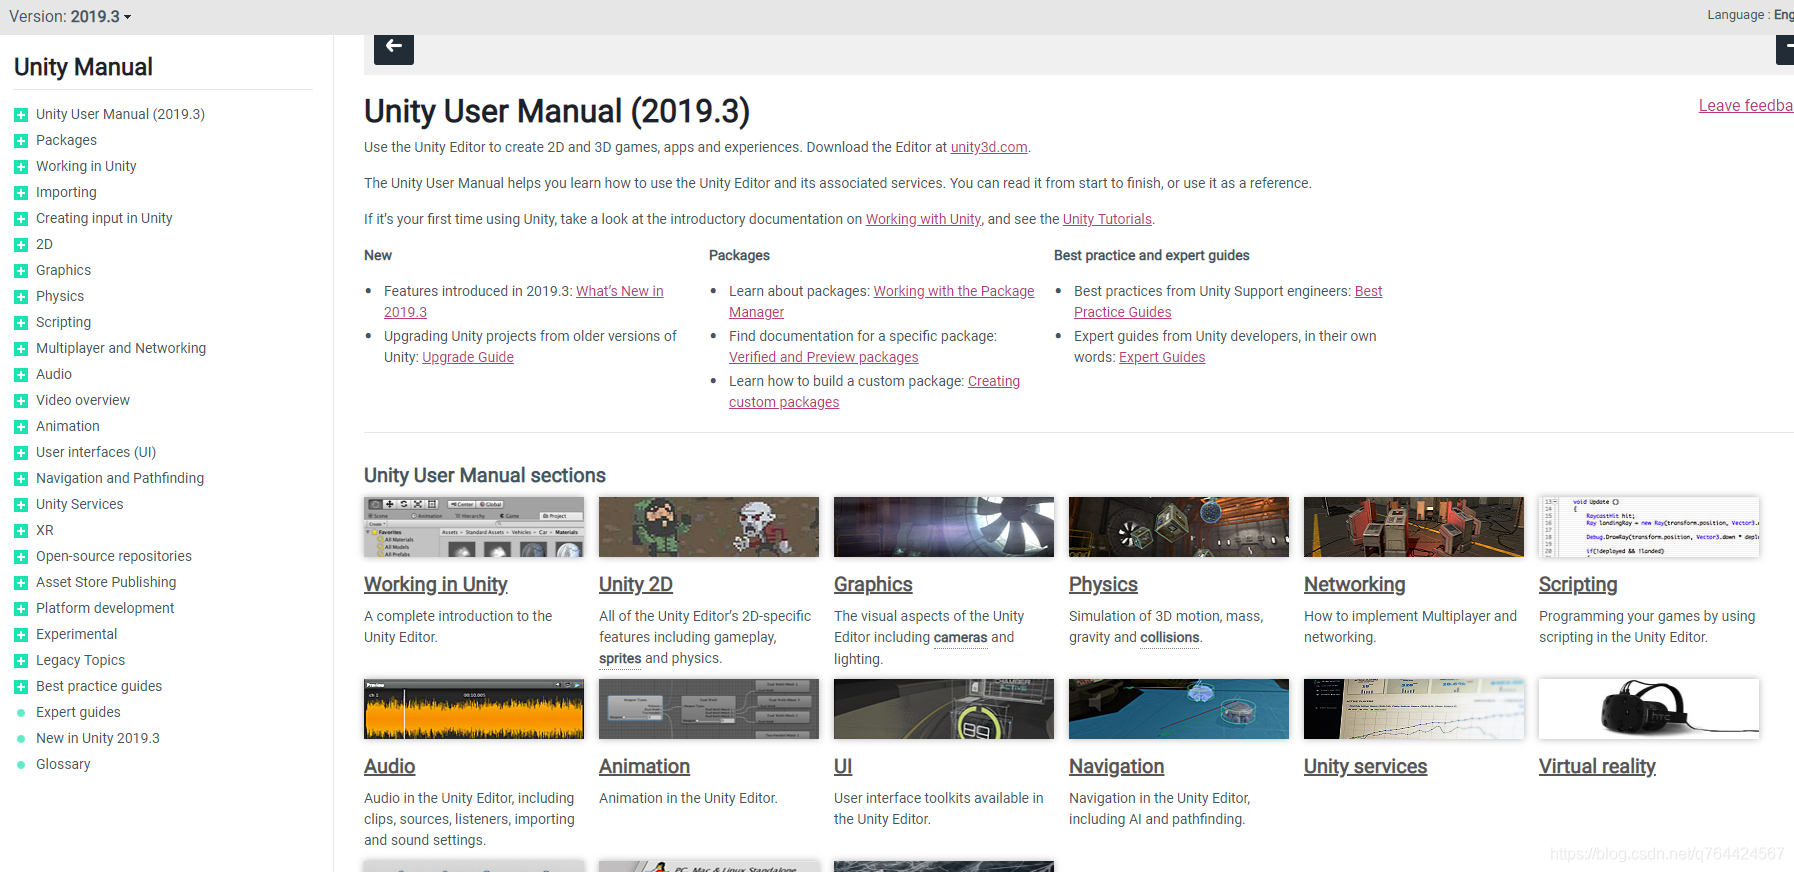Expand the Physics sidebar plus icon
This screenshot has height=872, width=1794.
click(x=21, y=297)
